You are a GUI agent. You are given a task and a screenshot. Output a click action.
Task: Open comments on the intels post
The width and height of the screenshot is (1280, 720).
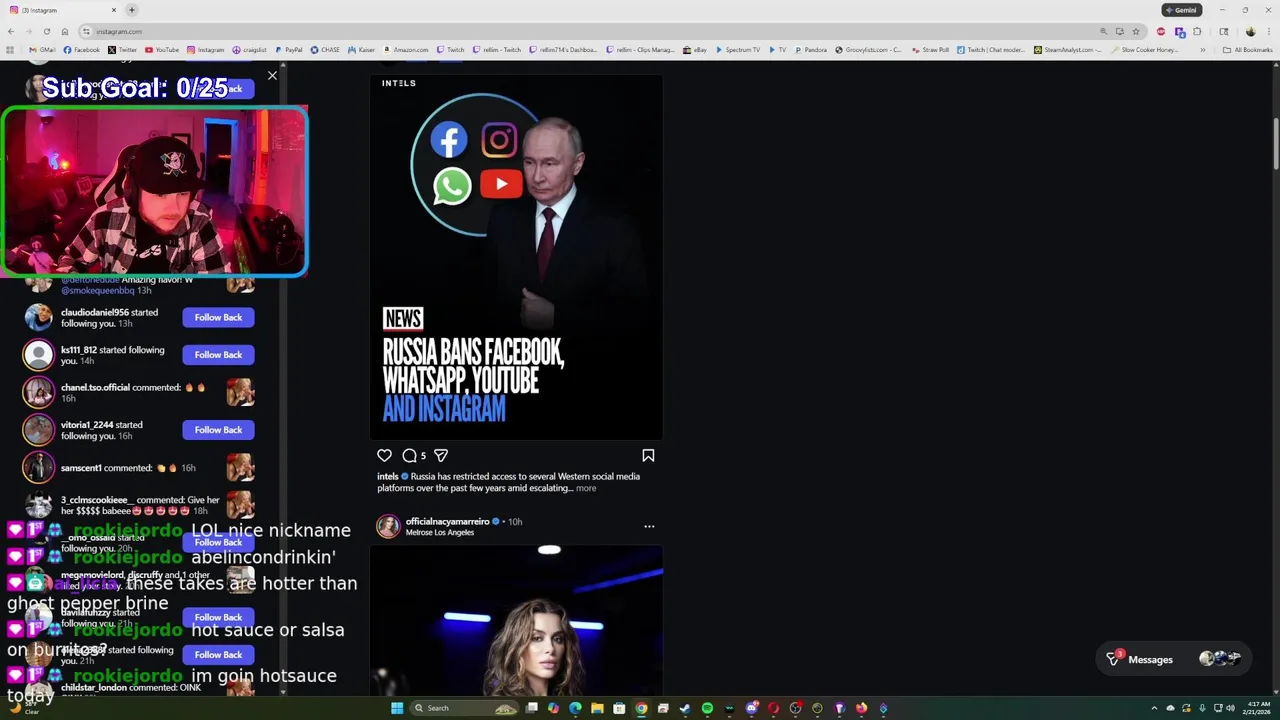[409, 455]
